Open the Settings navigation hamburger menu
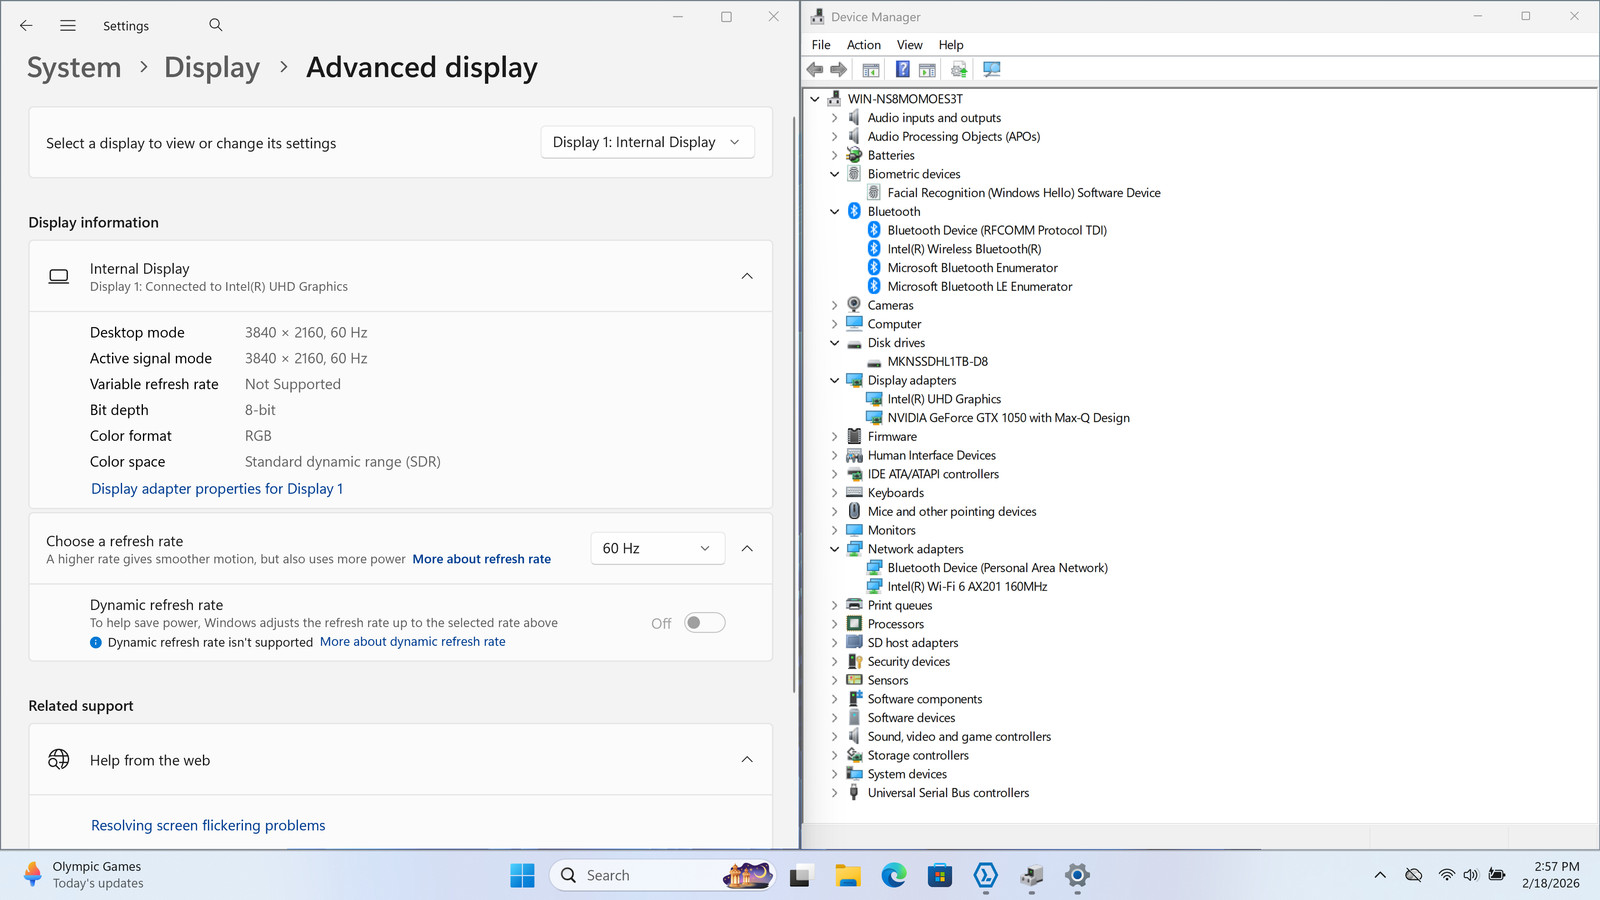This screenshot has width=1600, height=900. (x=68, y=26)
